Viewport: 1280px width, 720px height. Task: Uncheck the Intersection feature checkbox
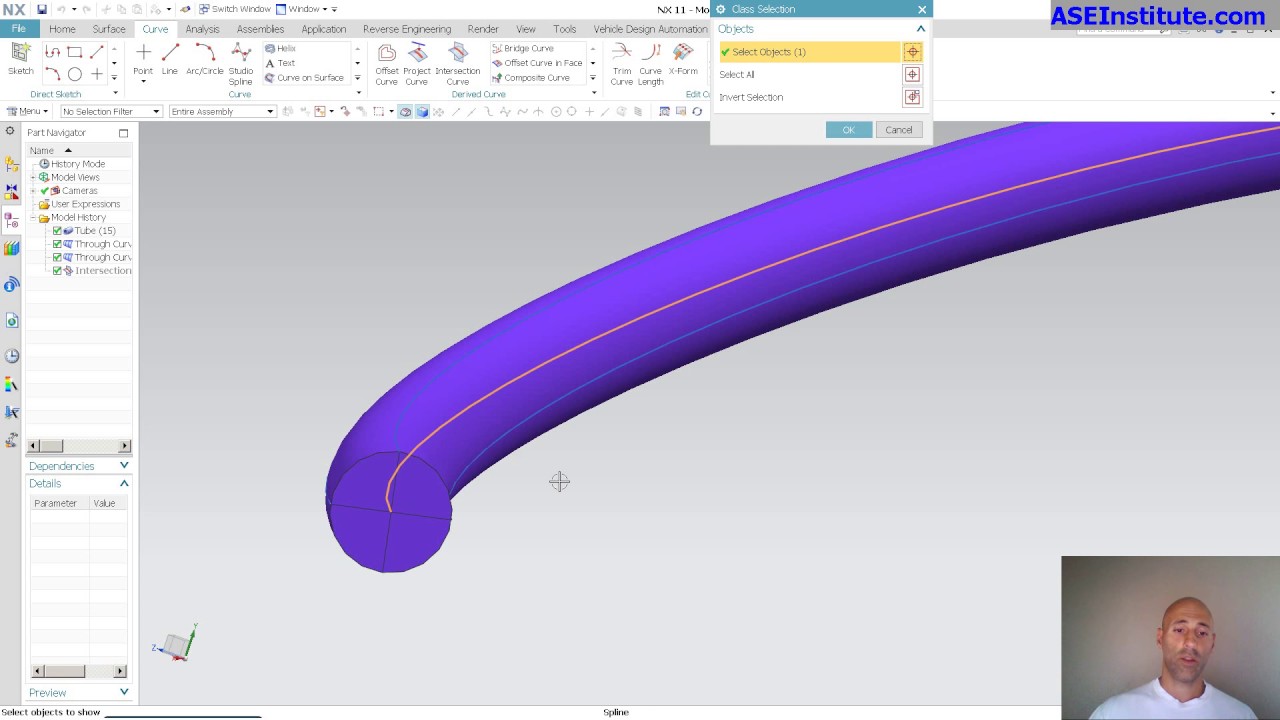click(57, 271)
